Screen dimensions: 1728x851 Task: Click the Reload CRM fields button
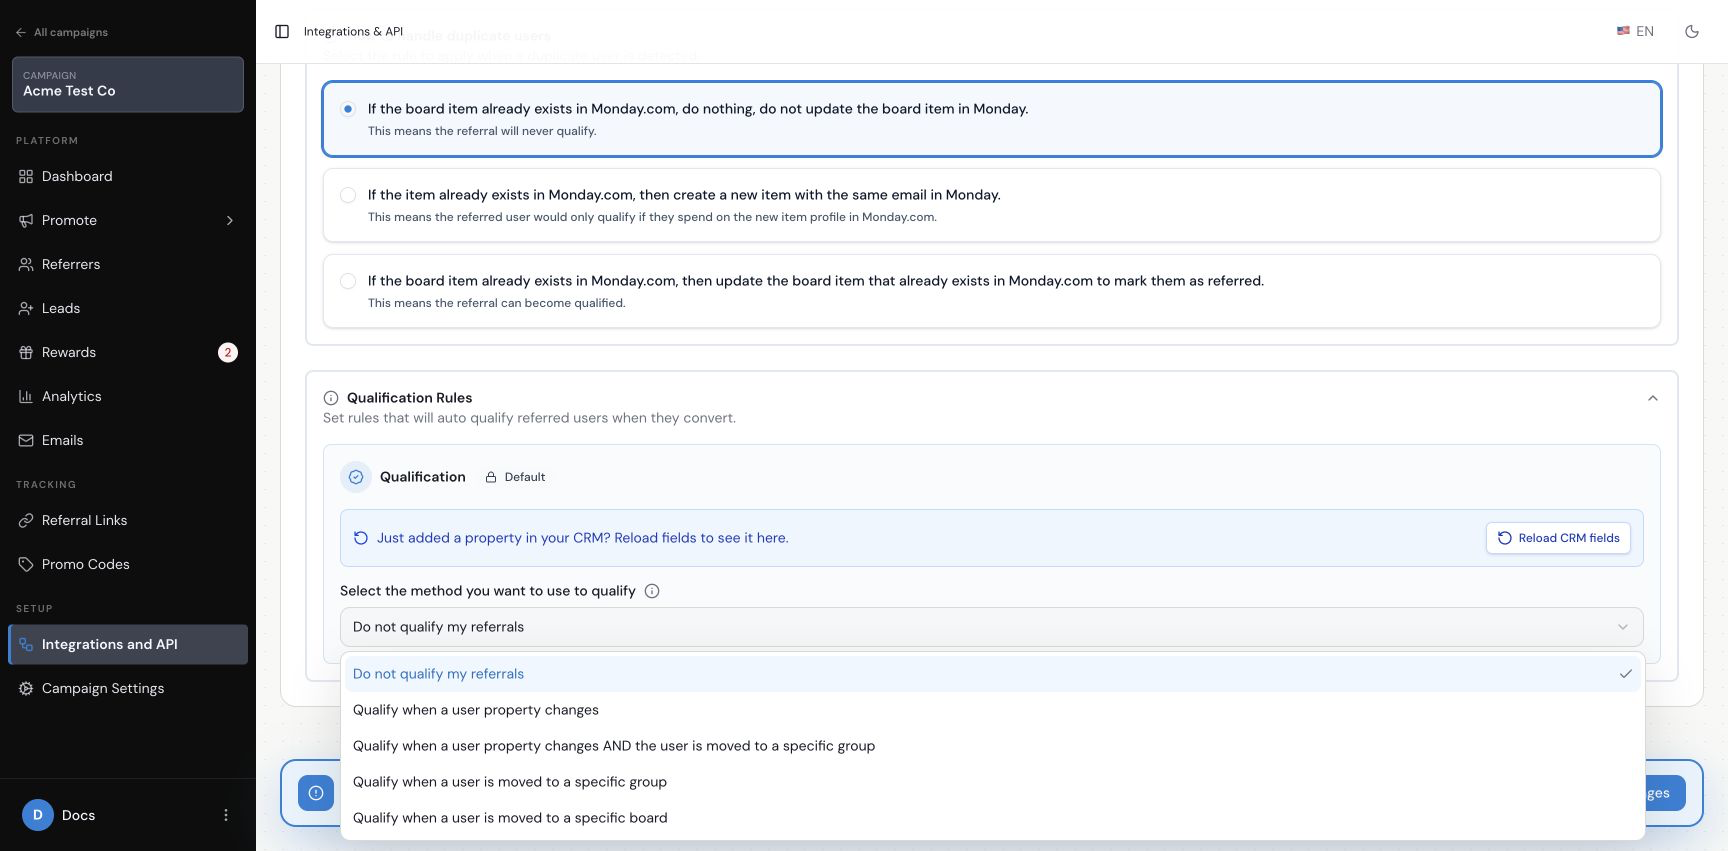(1558, 538)
